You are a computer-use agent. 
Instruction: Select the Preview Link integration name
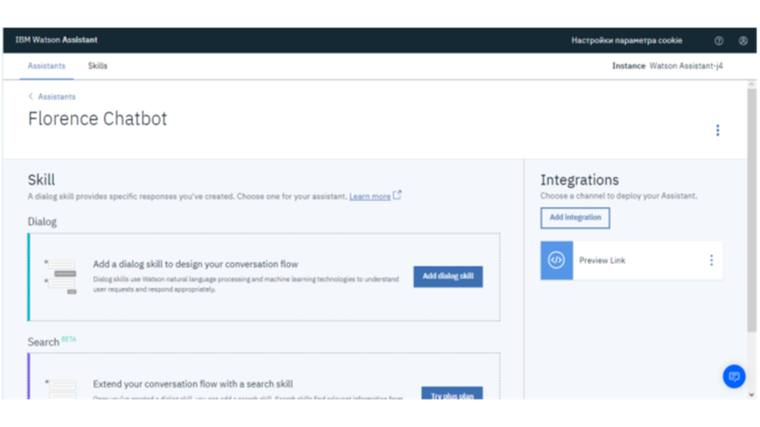602,260
